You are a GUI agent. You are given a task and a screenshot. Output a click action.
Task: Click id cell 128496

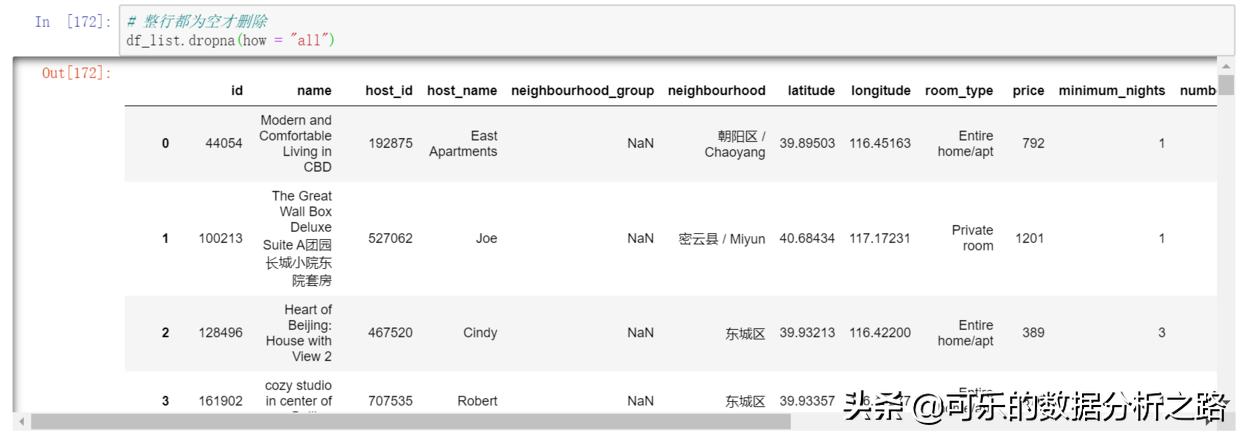tap(221, 333)
